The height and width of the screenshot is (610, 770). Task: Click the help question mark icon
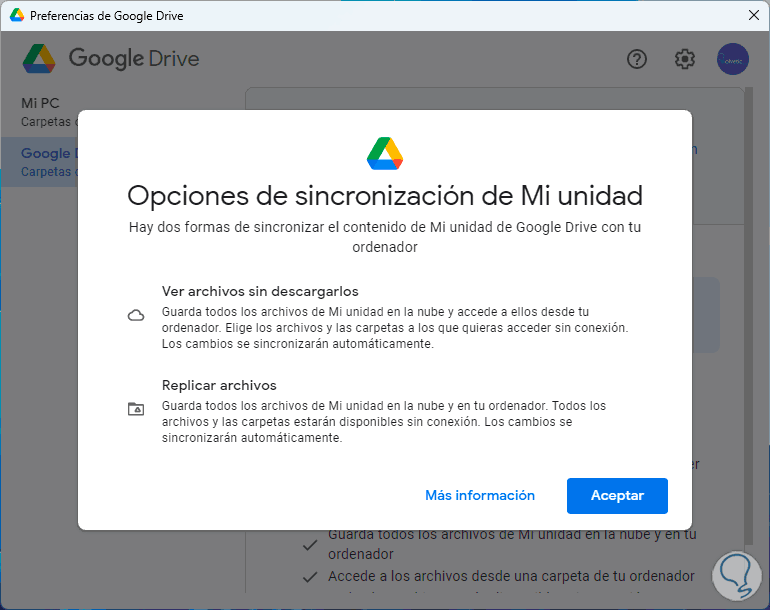[x=637, y=59]
